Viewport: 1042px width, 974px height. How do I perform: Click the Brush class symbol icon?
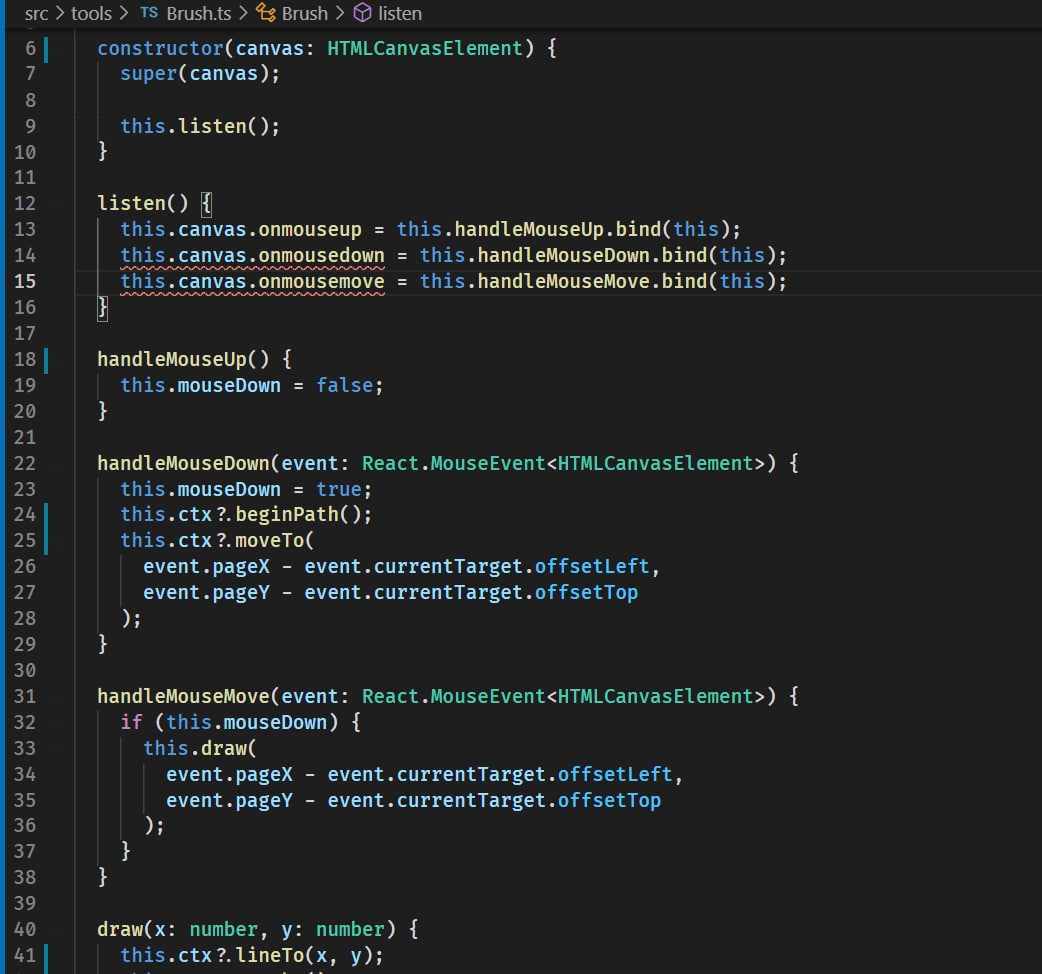pyautogui.click(x=266, y=13)
